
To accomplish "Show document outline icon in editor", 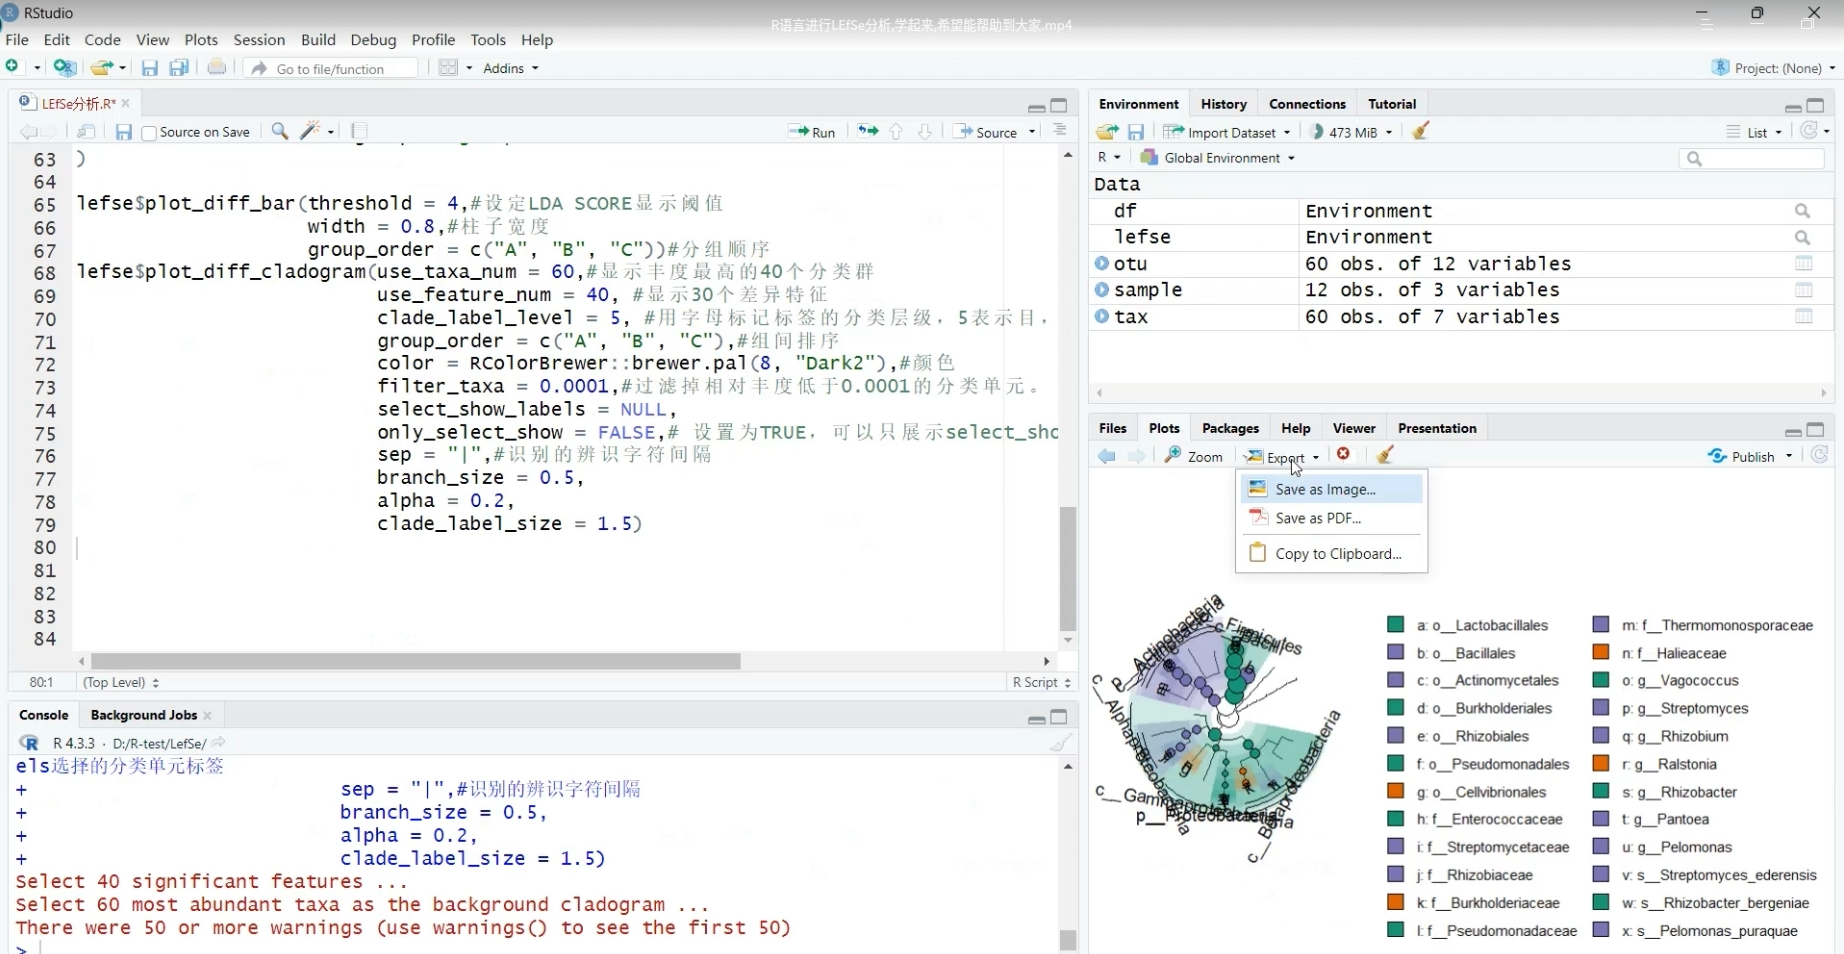I will pos(1059,131).
